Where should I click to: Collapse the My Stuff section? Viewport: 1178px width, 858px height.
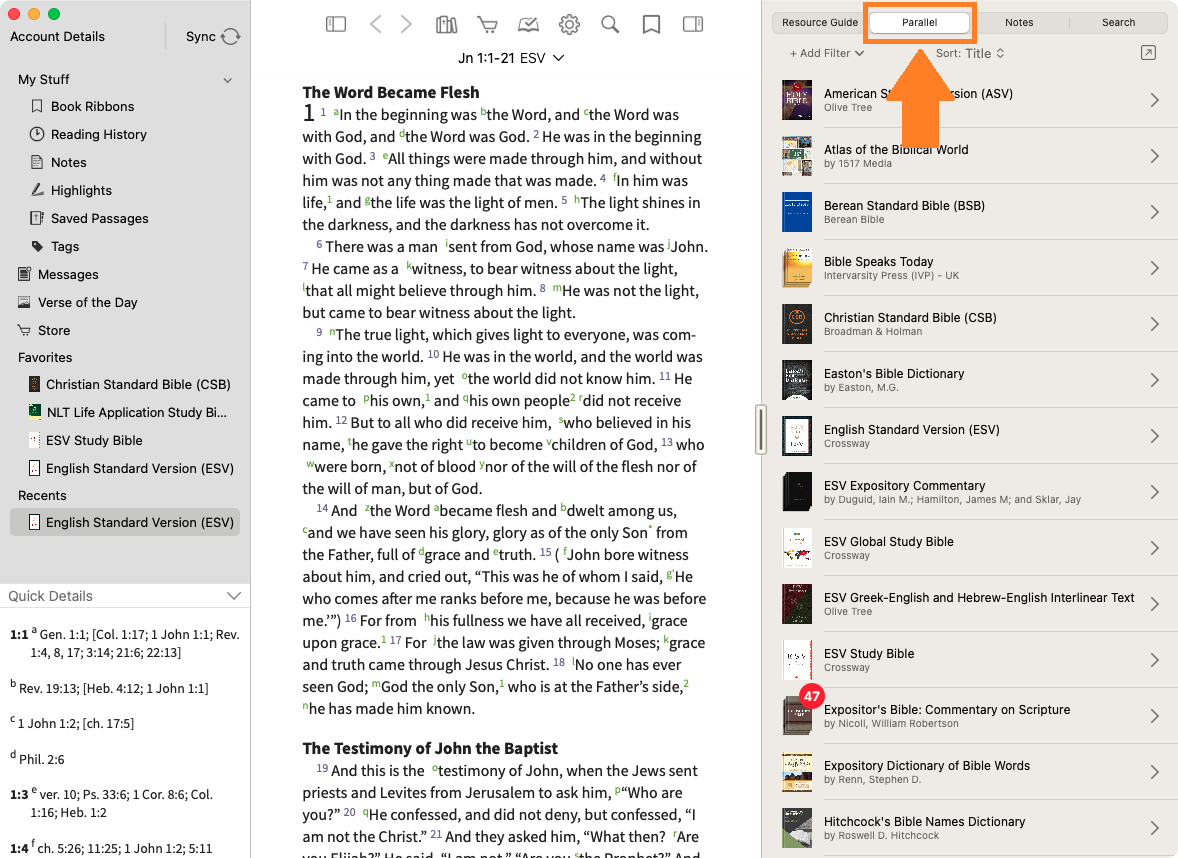coord(228,80)
